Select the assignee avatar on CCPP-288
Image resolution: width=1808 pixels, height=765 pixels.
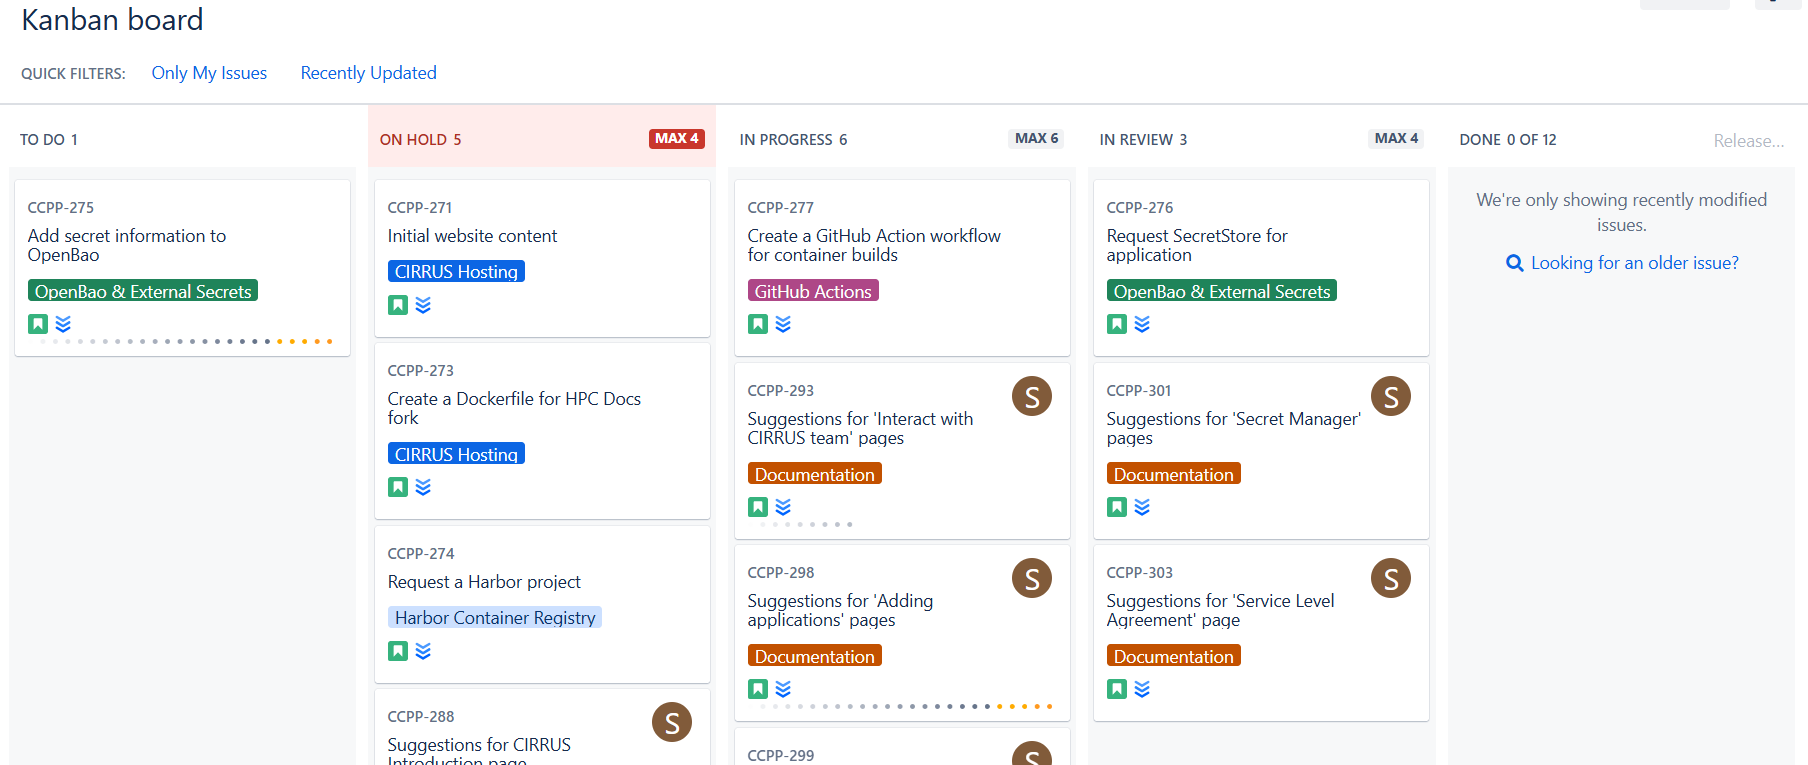pos(672,722)
